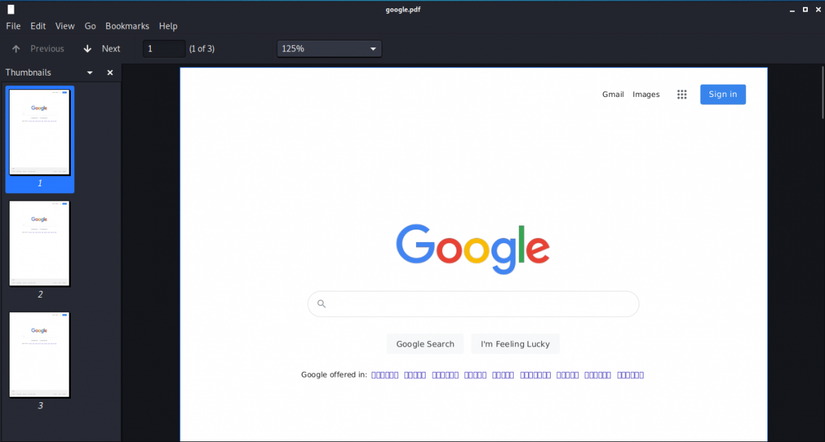The height and width of the screenshot is (442, 825).
Task: Click the Gmail link on the page
Action: [613, 94]
